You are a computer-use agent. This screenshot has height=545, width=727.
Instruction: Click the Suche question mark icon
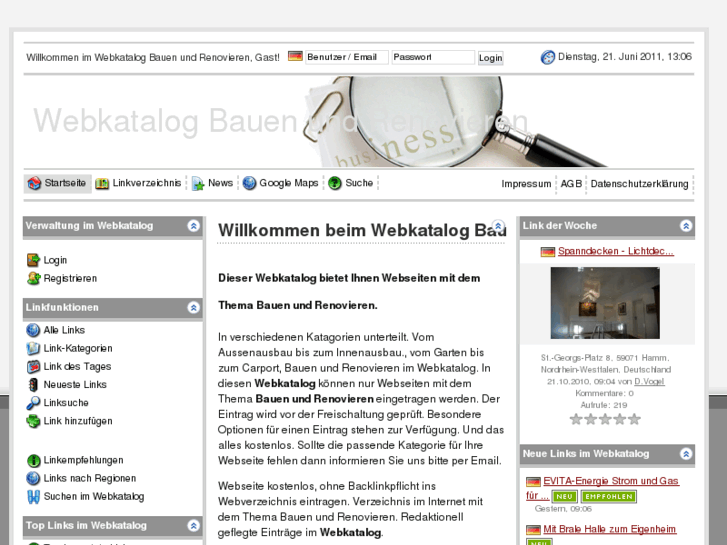click(334, 183)
